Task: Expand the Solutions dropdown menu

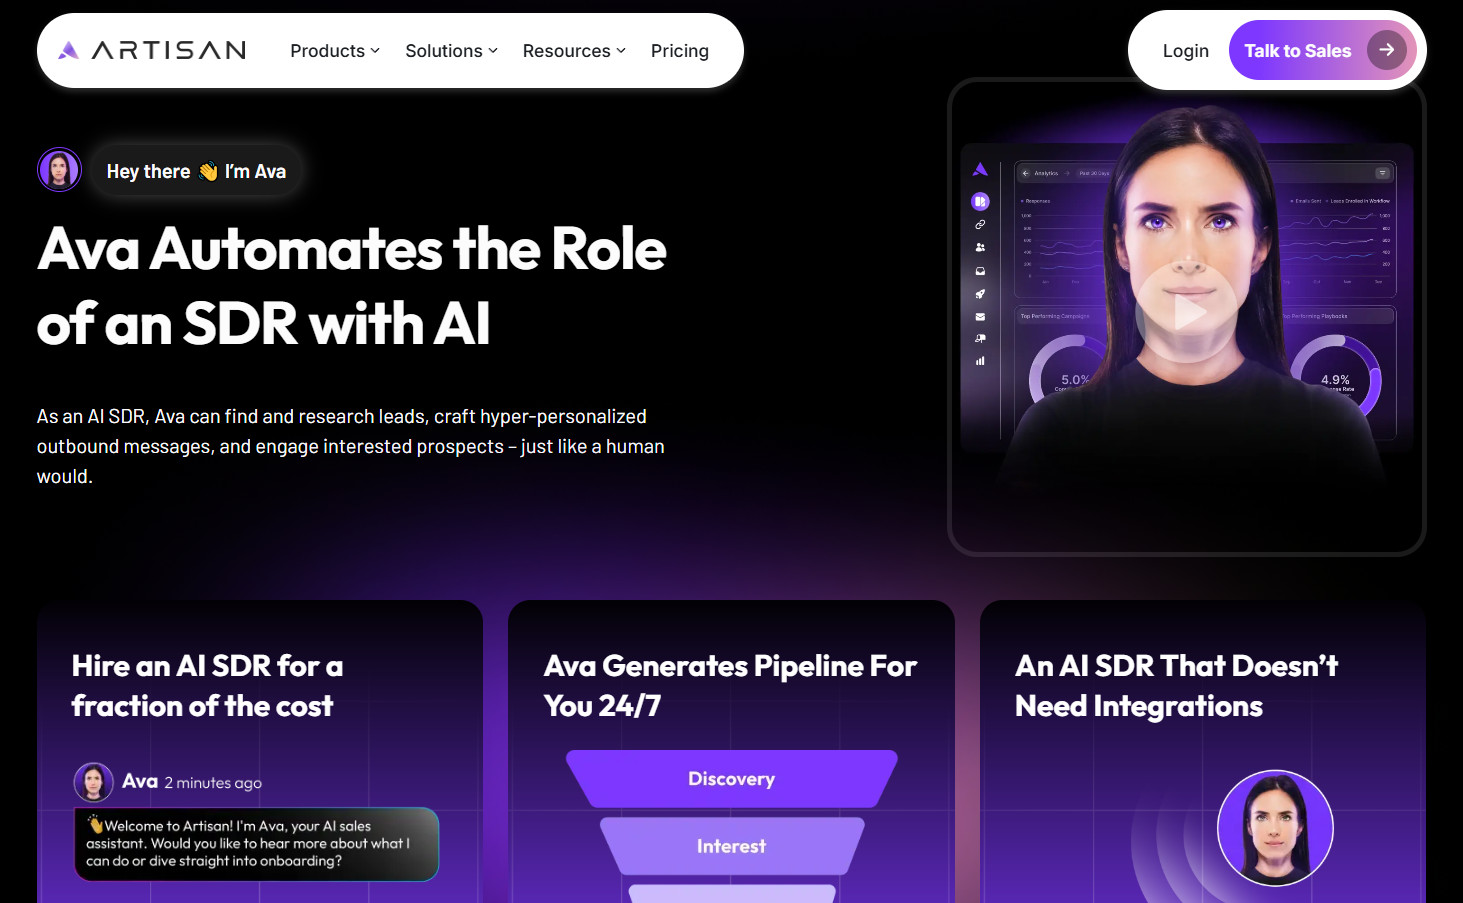Action: 451,51
